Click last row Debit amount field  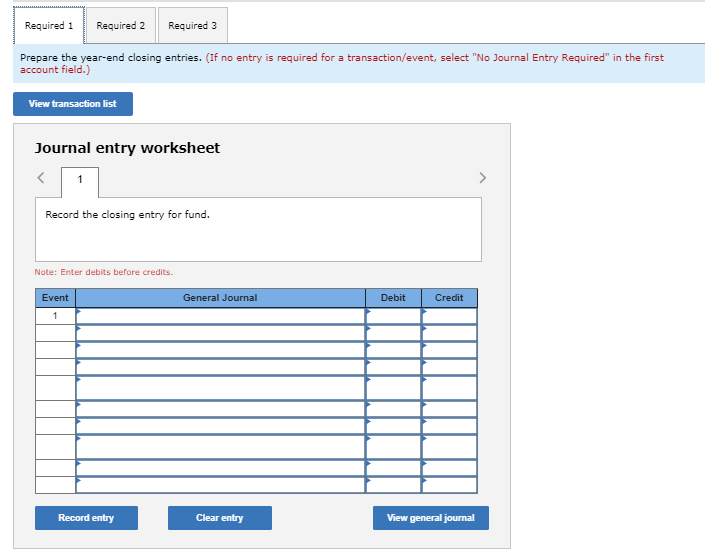pyautogui.click(x=393, y=485)
